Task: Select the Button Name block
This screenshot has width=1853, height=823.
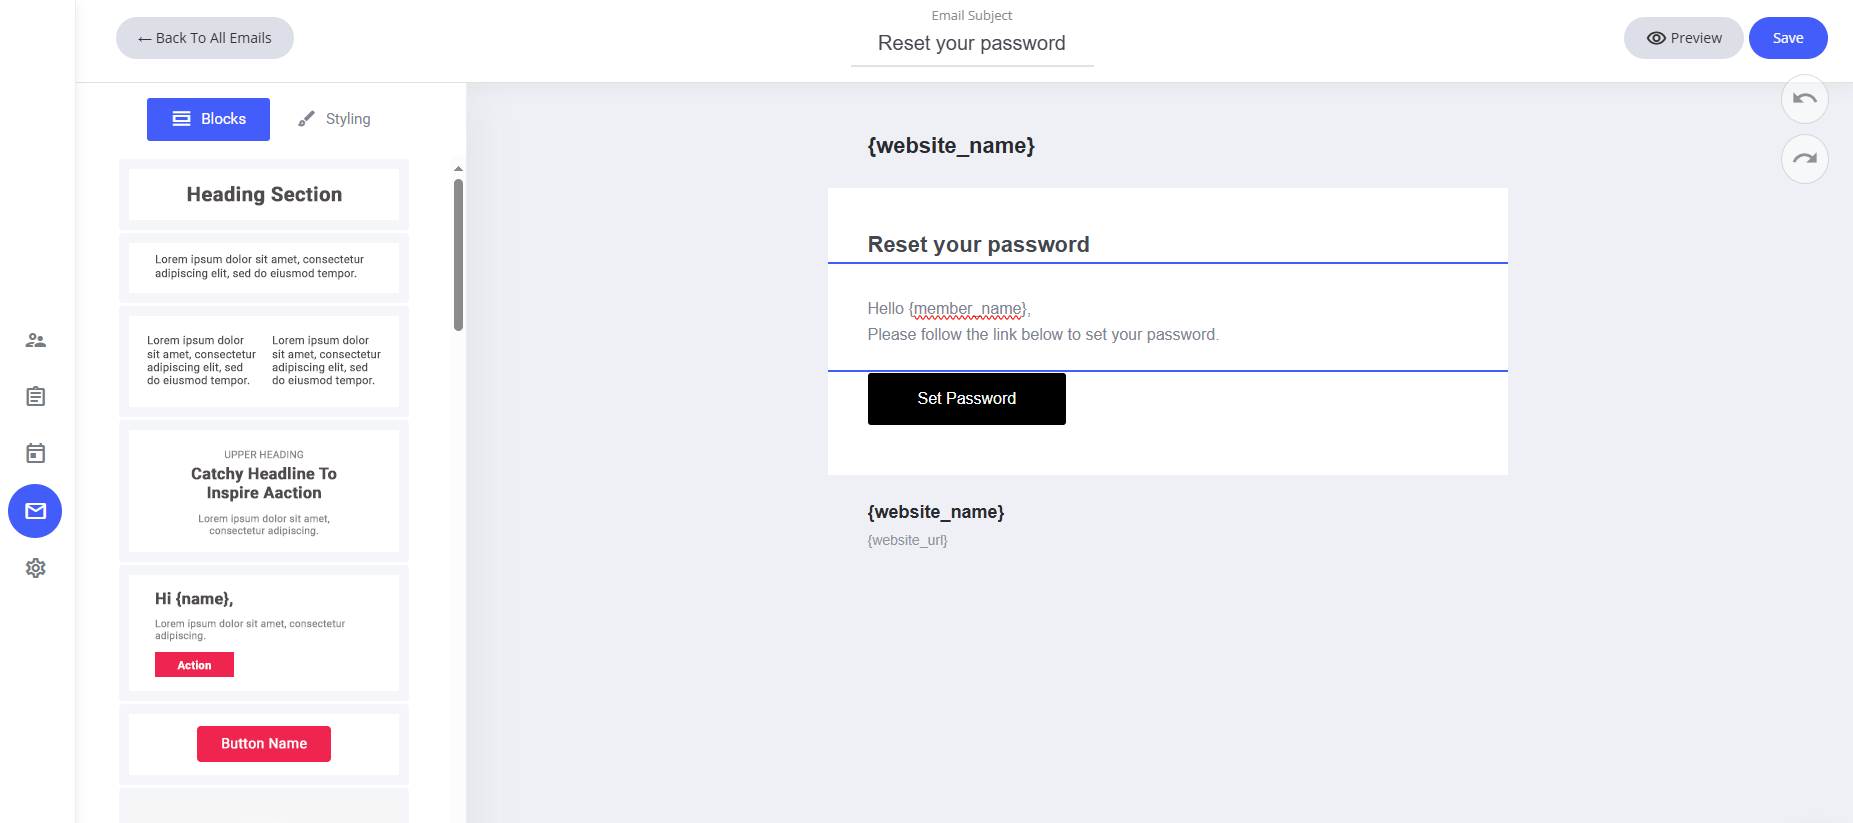Action: 264,744
